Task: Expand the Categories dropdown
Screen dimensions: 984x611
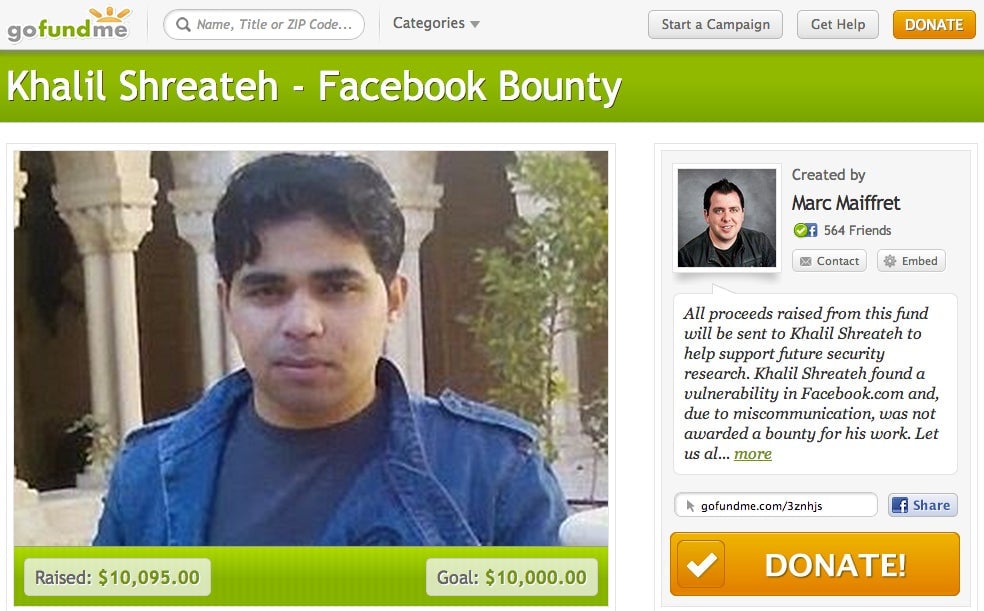Action: [436, 23]
